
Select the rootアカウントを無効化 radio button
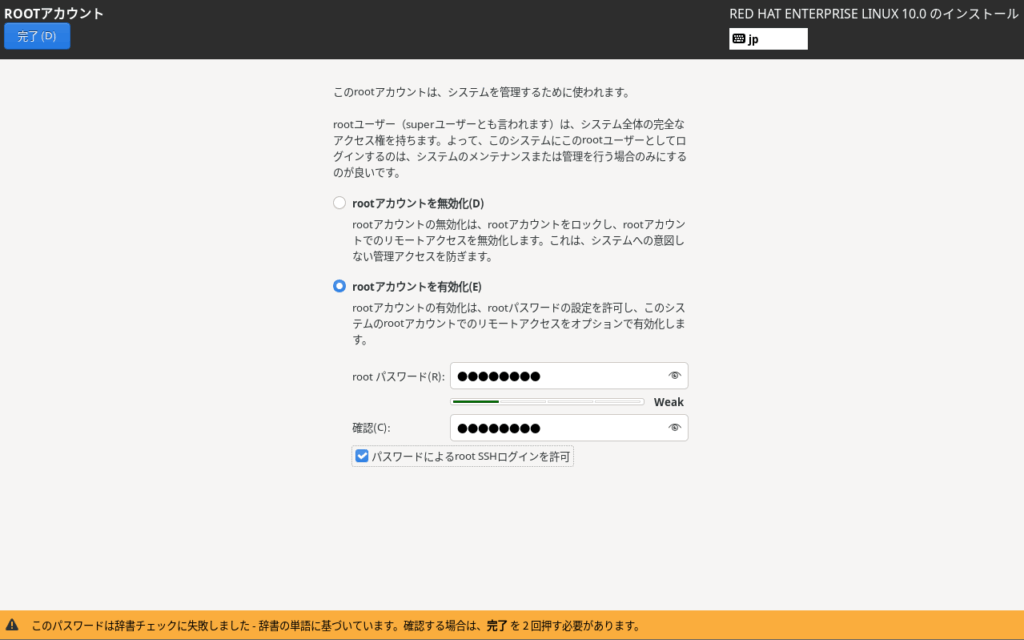339,203
